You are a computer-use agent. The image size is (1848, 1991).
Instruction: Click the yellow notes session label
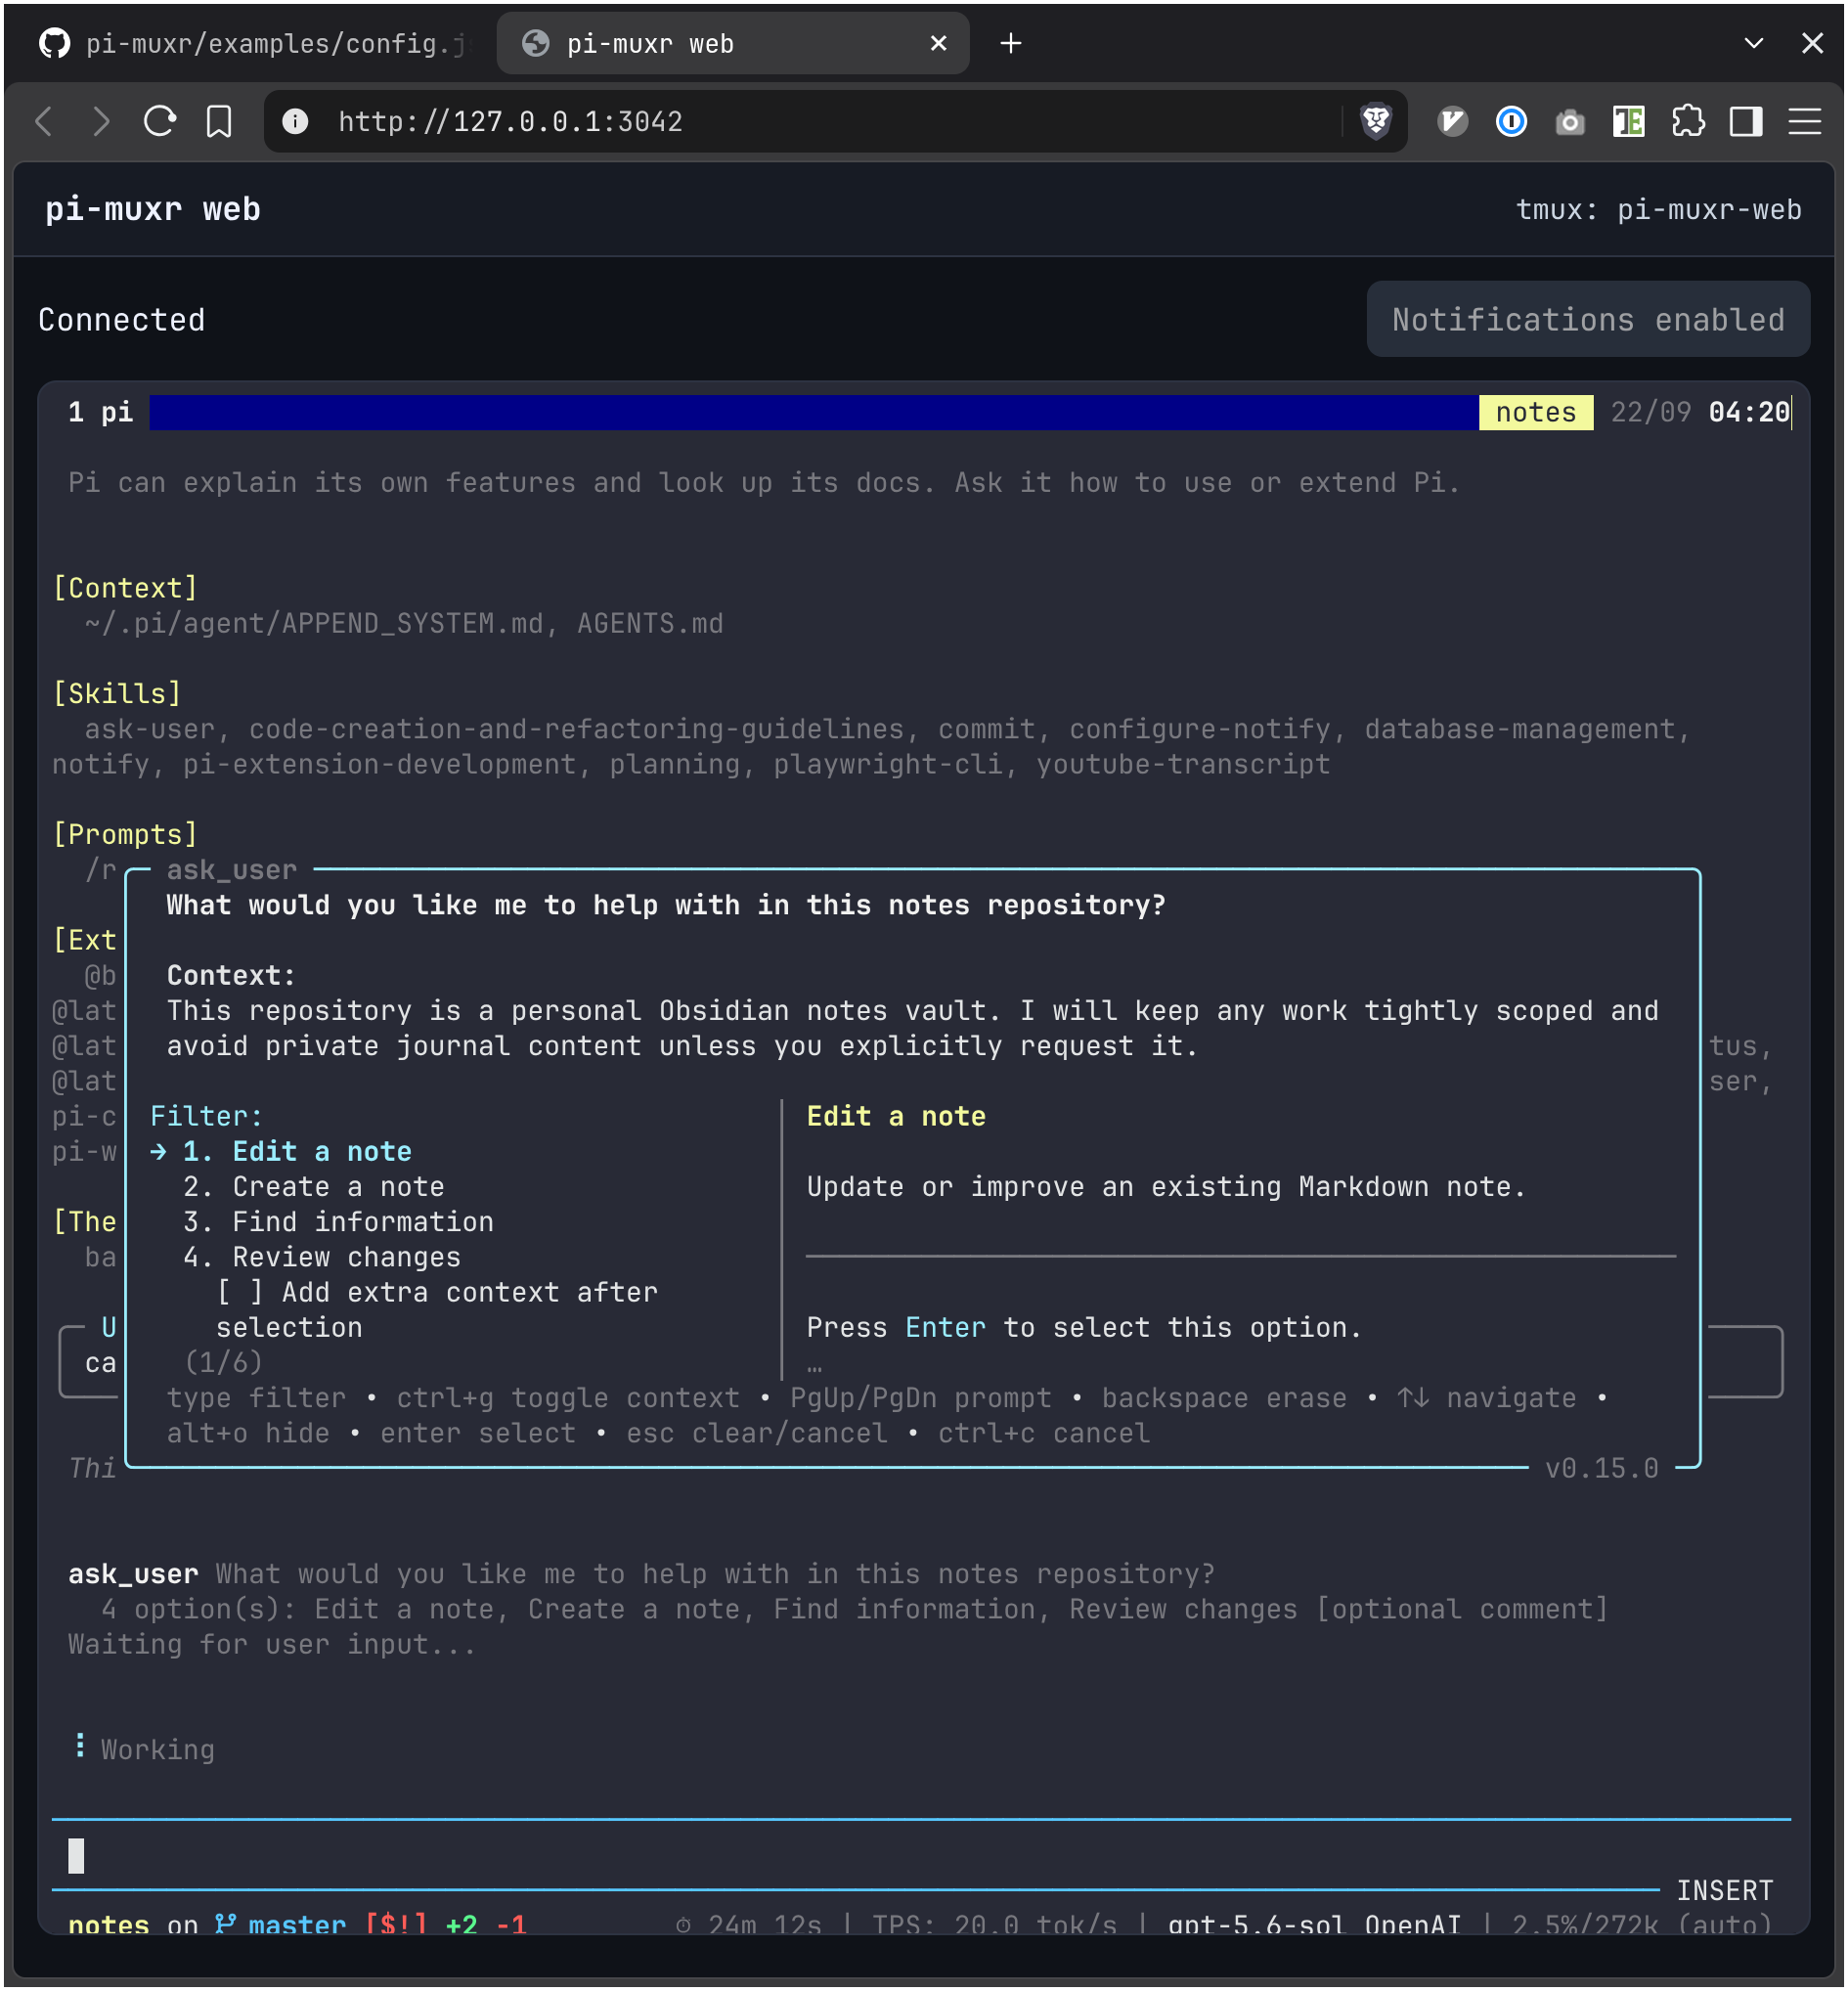pos(1537,412)
